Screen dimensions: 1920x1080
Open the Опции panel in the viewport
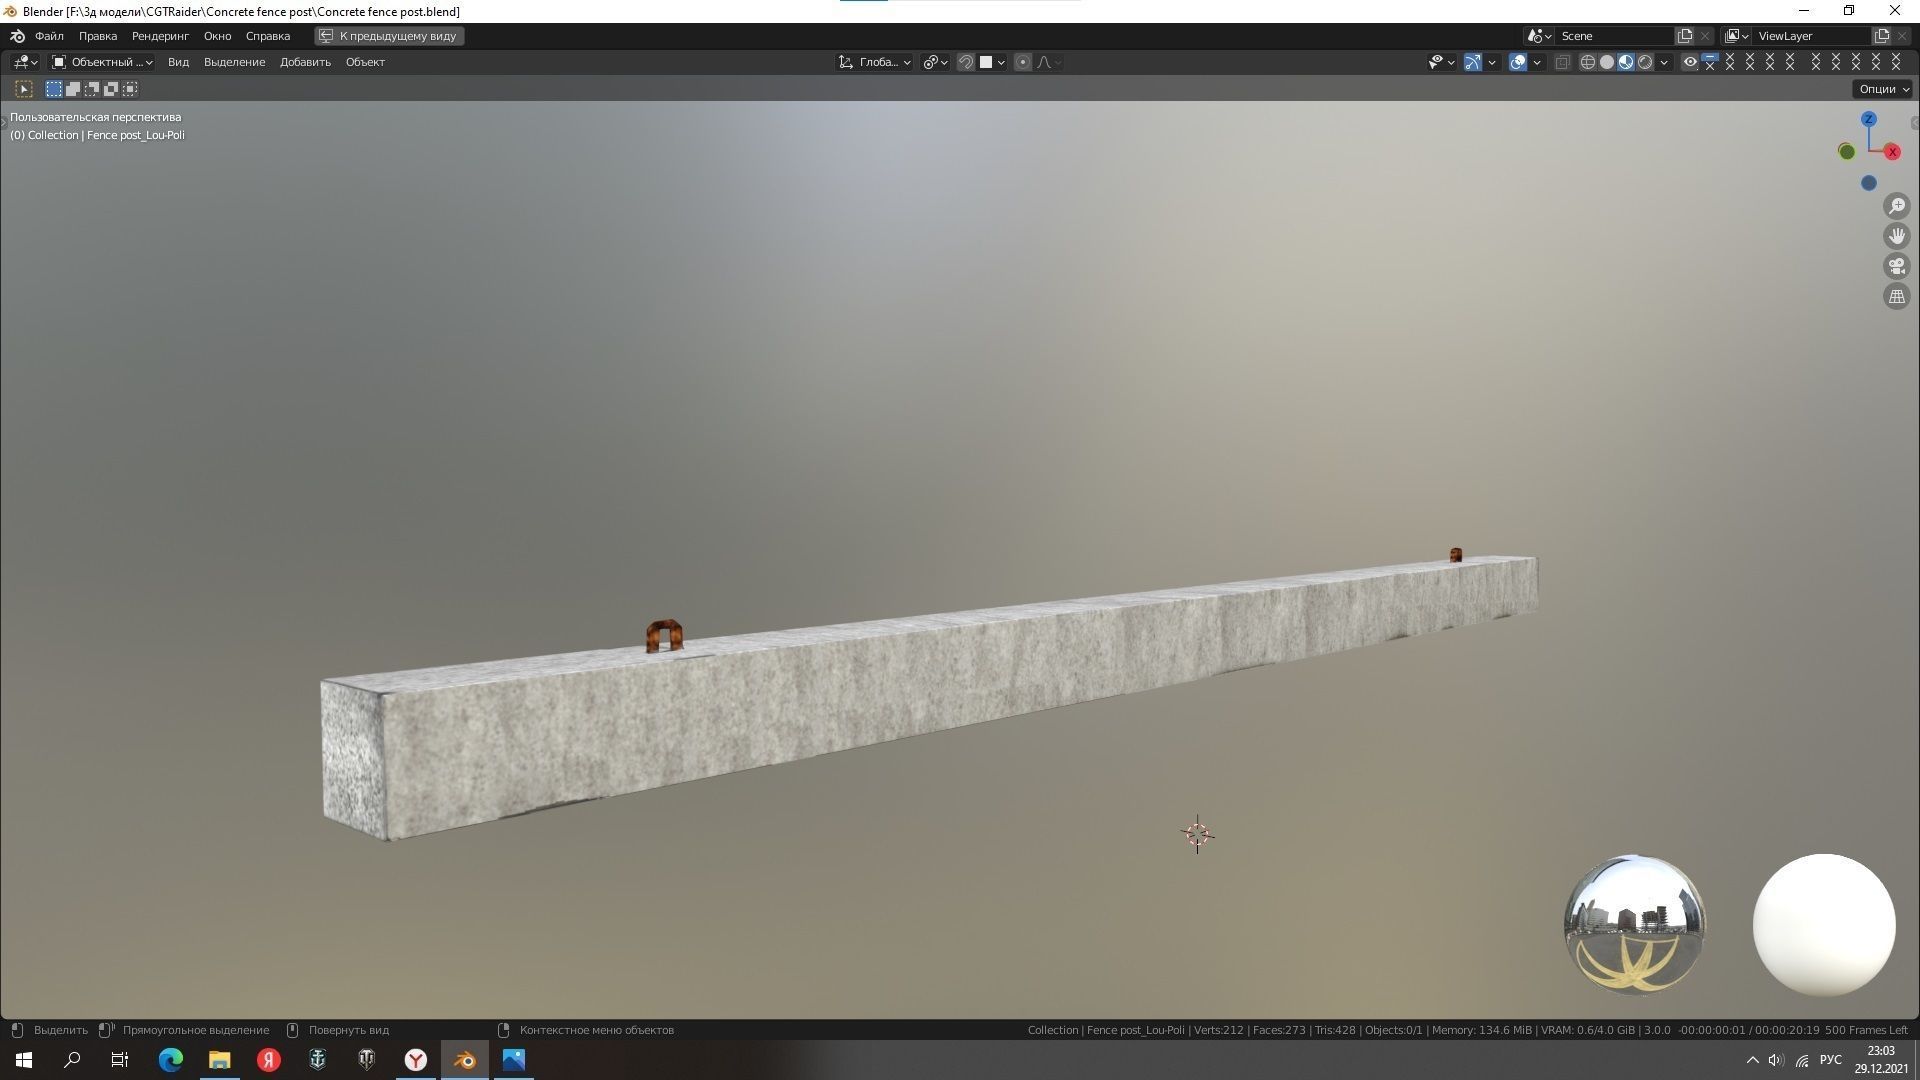1881,88
